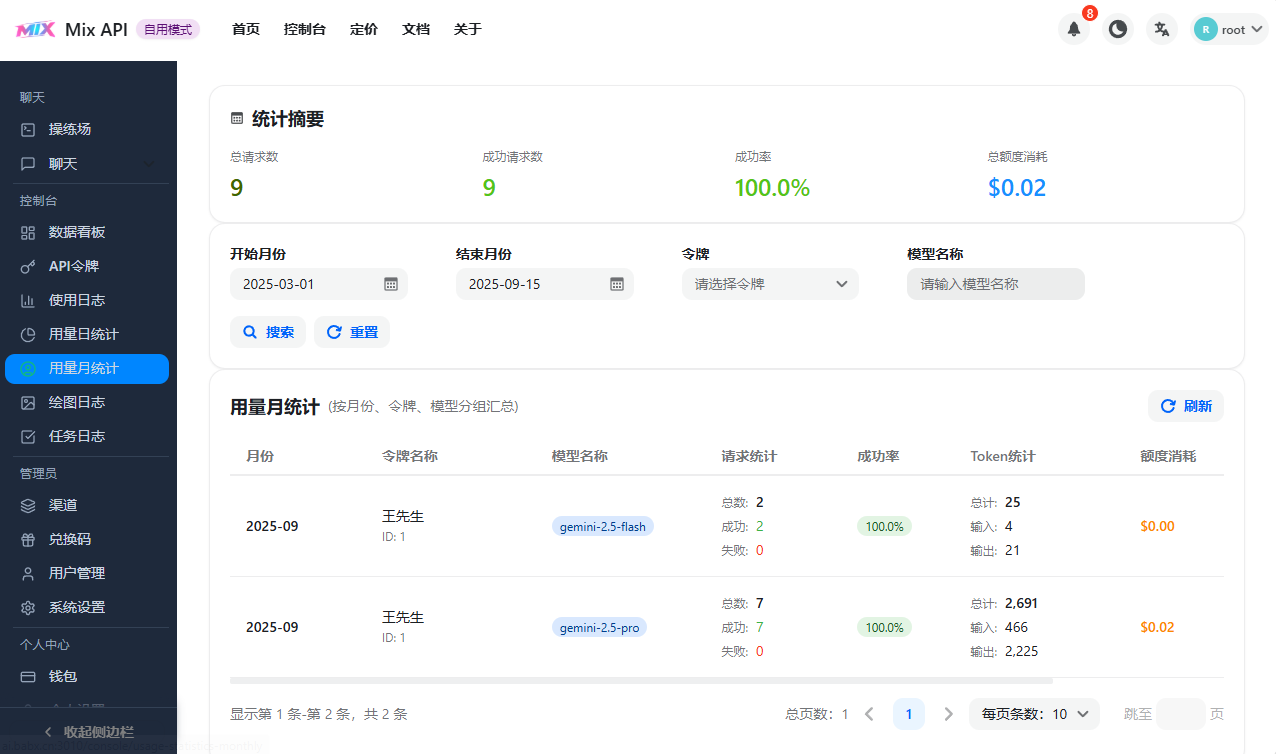Expand the 聊天 submenu chevron
The height and width of the screenshot is (754, 1276).
coord(149,164)
